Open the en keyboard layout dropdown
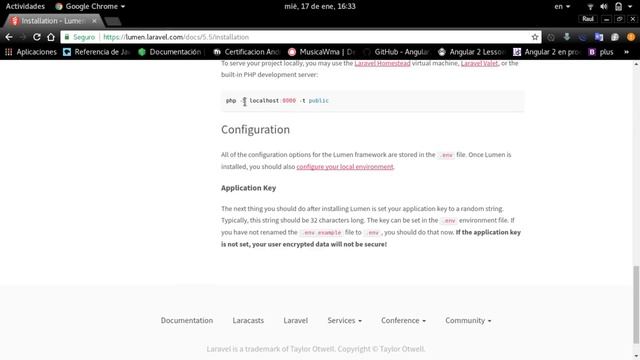Viewport: 640px width, 360px height. point(562,7)
